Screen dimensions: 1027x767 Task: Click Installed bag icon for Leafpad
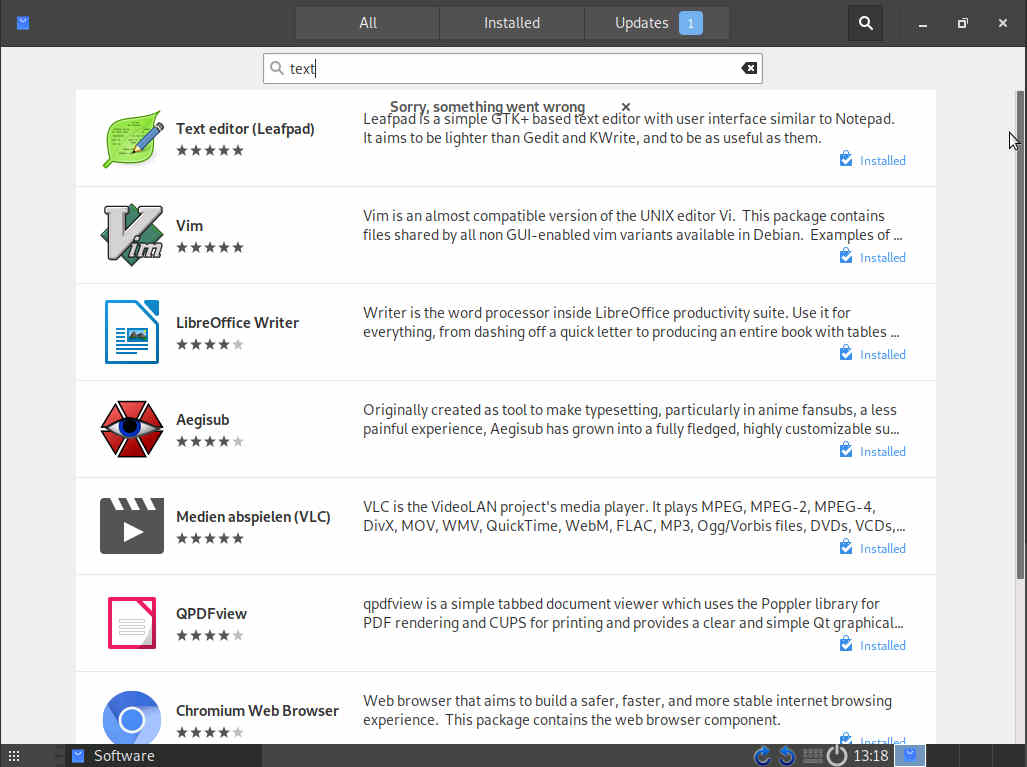[846, 159]
